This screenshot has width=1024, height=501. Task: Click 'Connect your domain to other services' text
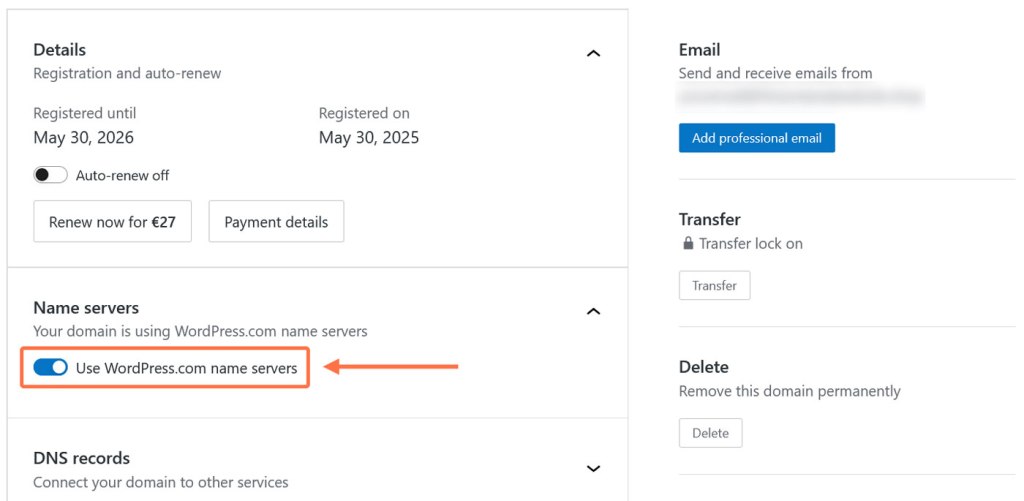click(161, 483)
